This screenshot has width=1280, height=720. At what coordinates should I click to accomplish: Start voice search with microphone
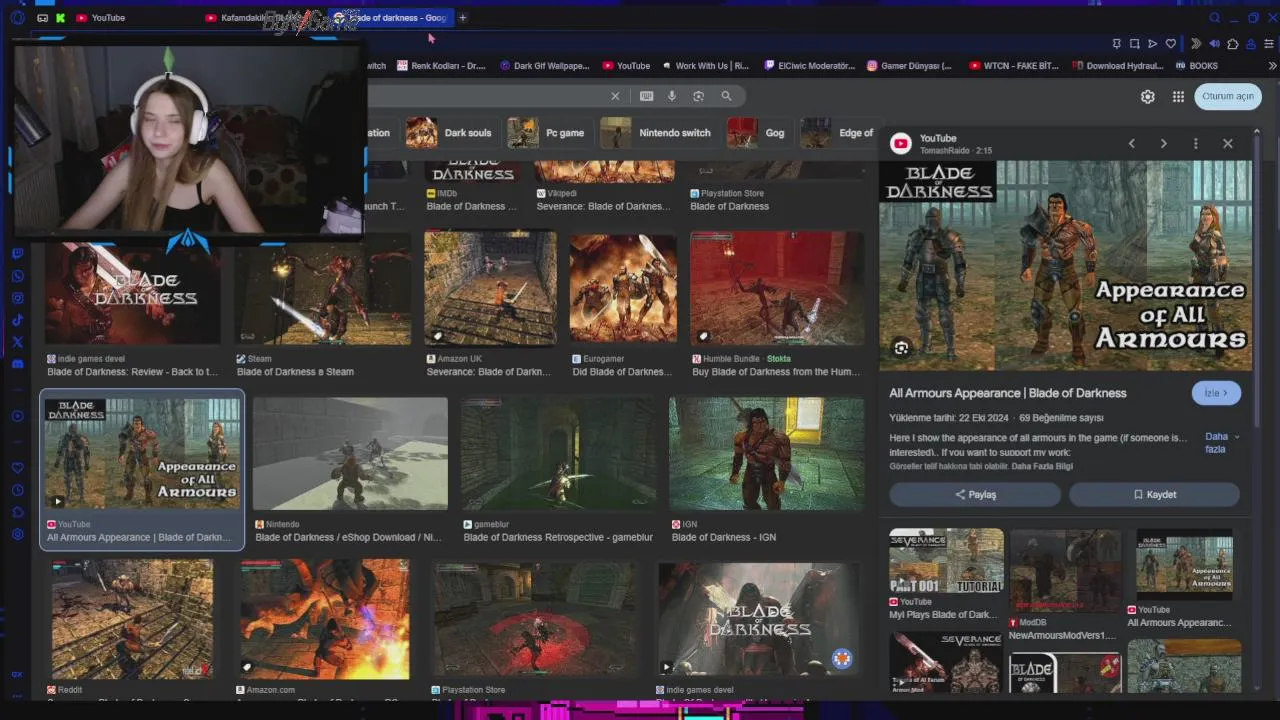[x=672, y=96]
